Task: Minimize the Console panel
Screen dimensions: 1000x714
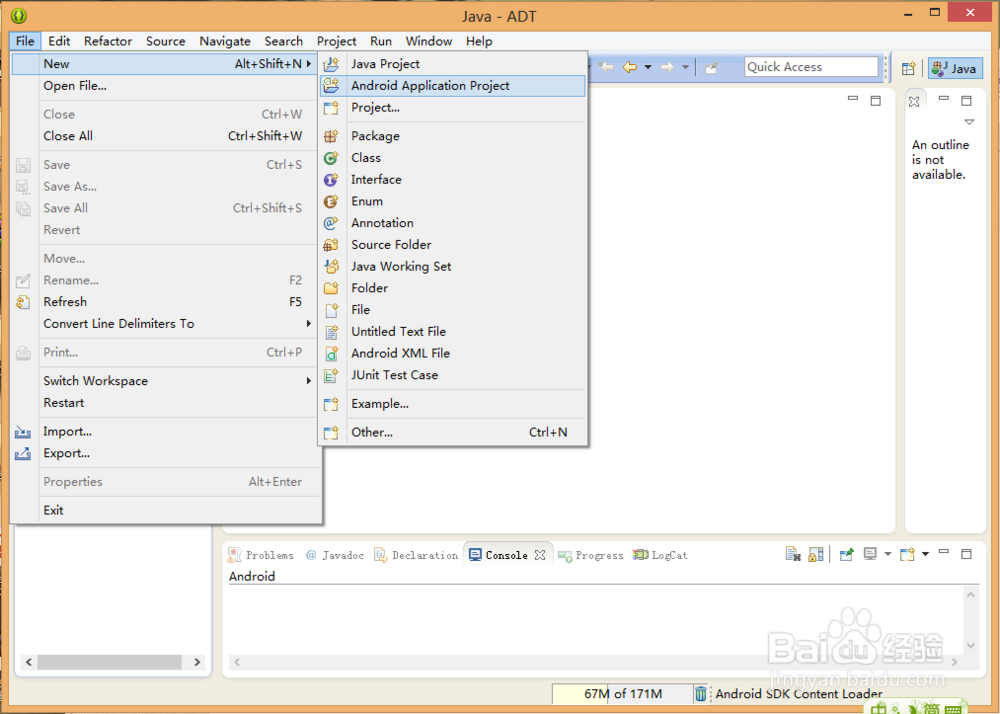Action: (x=944, y=552)
